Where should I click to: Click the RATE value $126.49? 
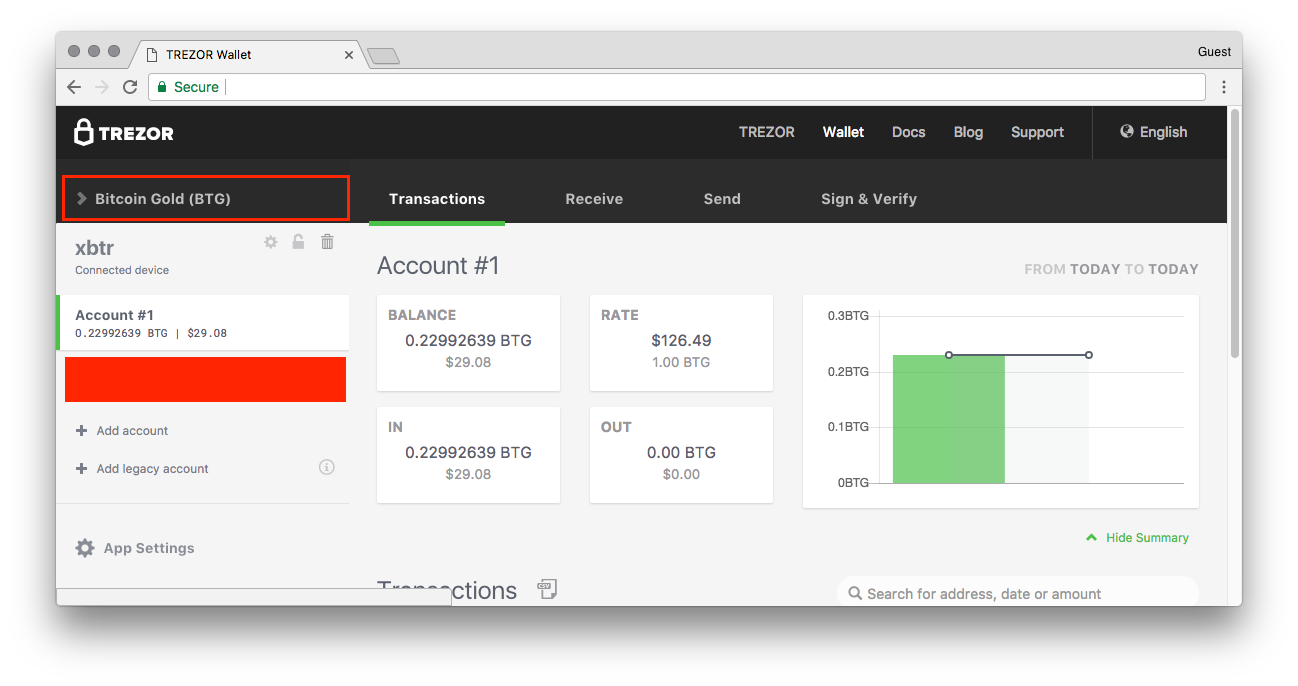pyautogui.click(x=681, y=340)
